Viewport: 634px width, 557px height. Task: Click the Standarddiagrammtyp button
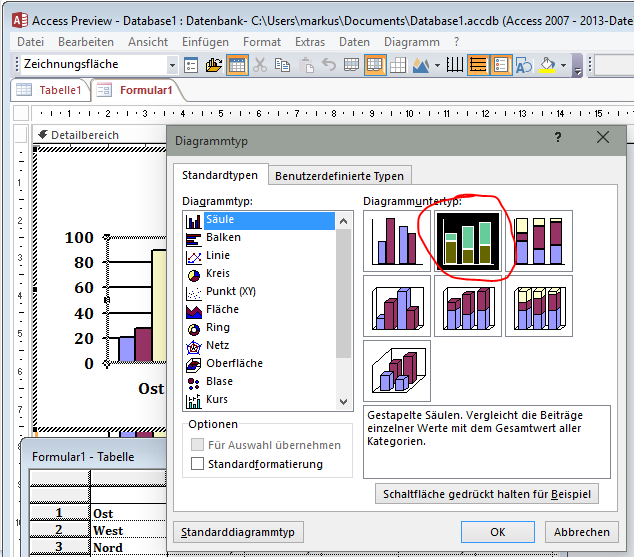[238, 532]
